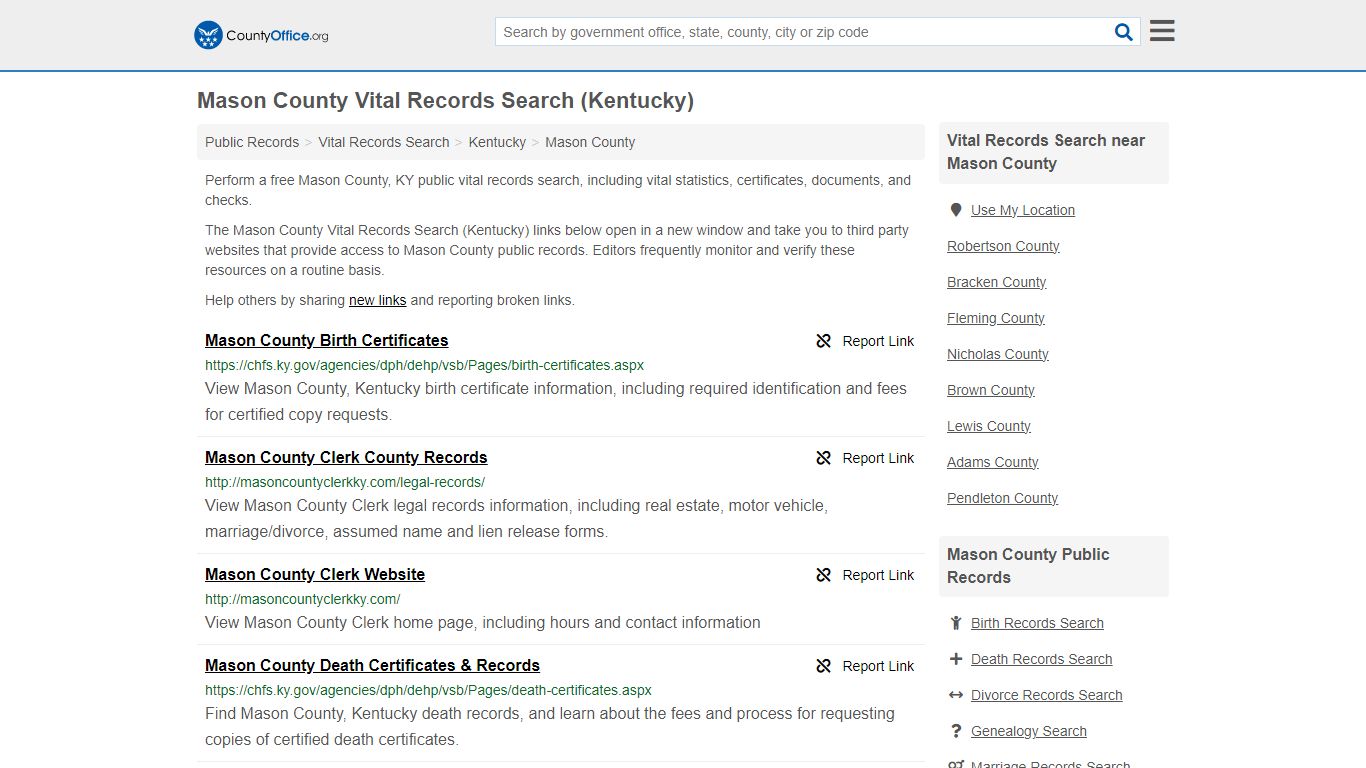Open Mason County Clerk County Records
Screen dimensions: 1366x768
tap(346, 457)
